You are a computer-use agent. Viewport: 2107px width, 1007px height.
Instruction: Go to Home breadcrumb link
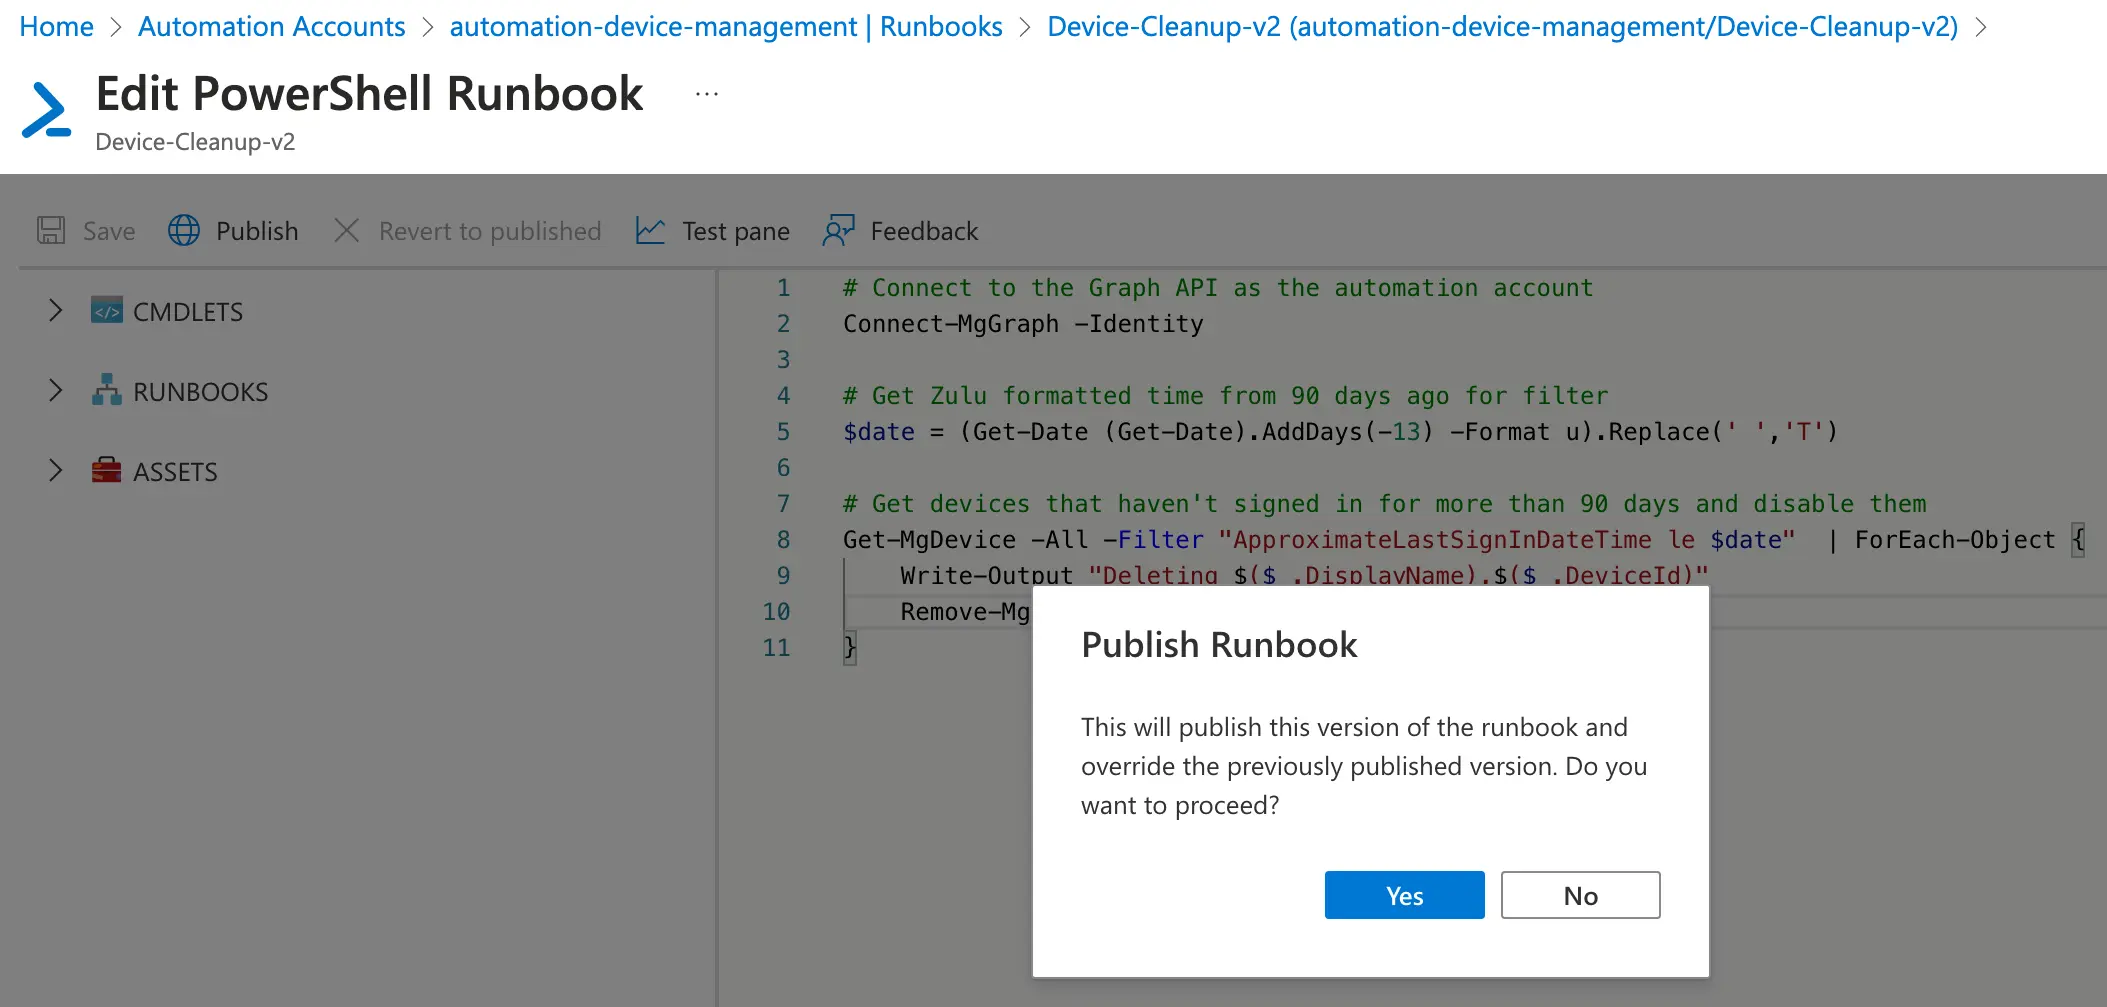56,26
